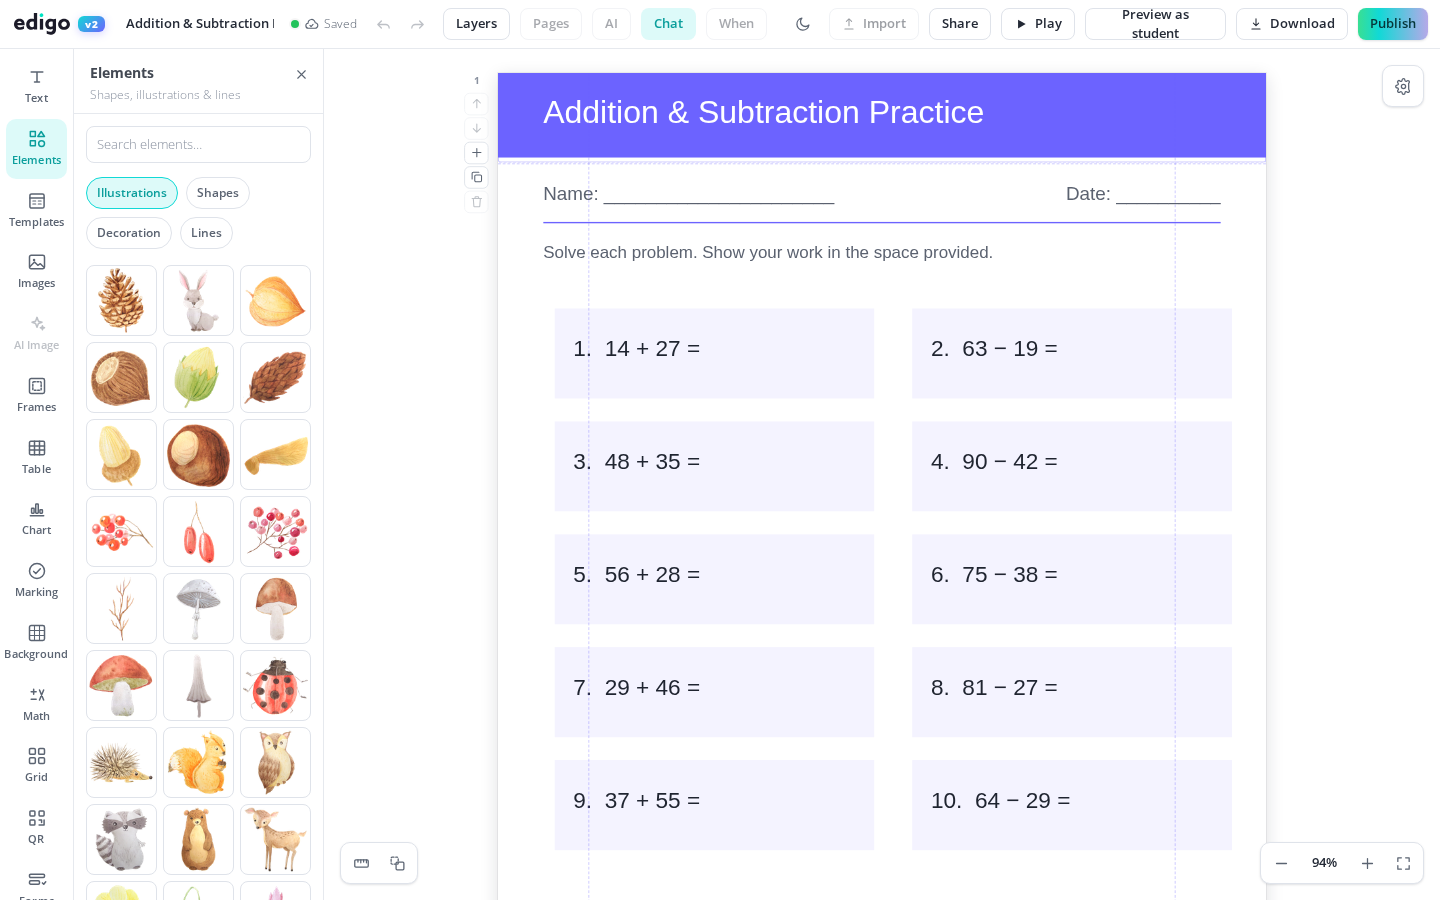Viewport: 1440px width, 900px height.
Task: Open the Marking tool
Action: tap(36, 580)
